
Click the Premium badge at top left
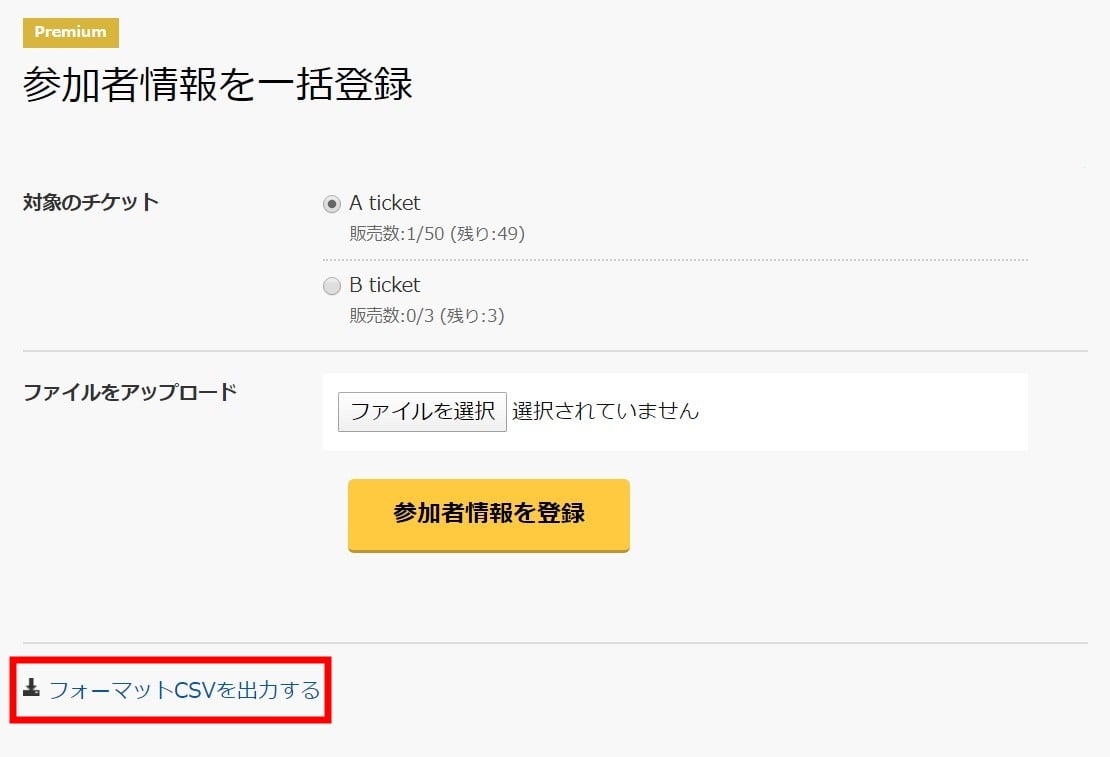[69, 32]
